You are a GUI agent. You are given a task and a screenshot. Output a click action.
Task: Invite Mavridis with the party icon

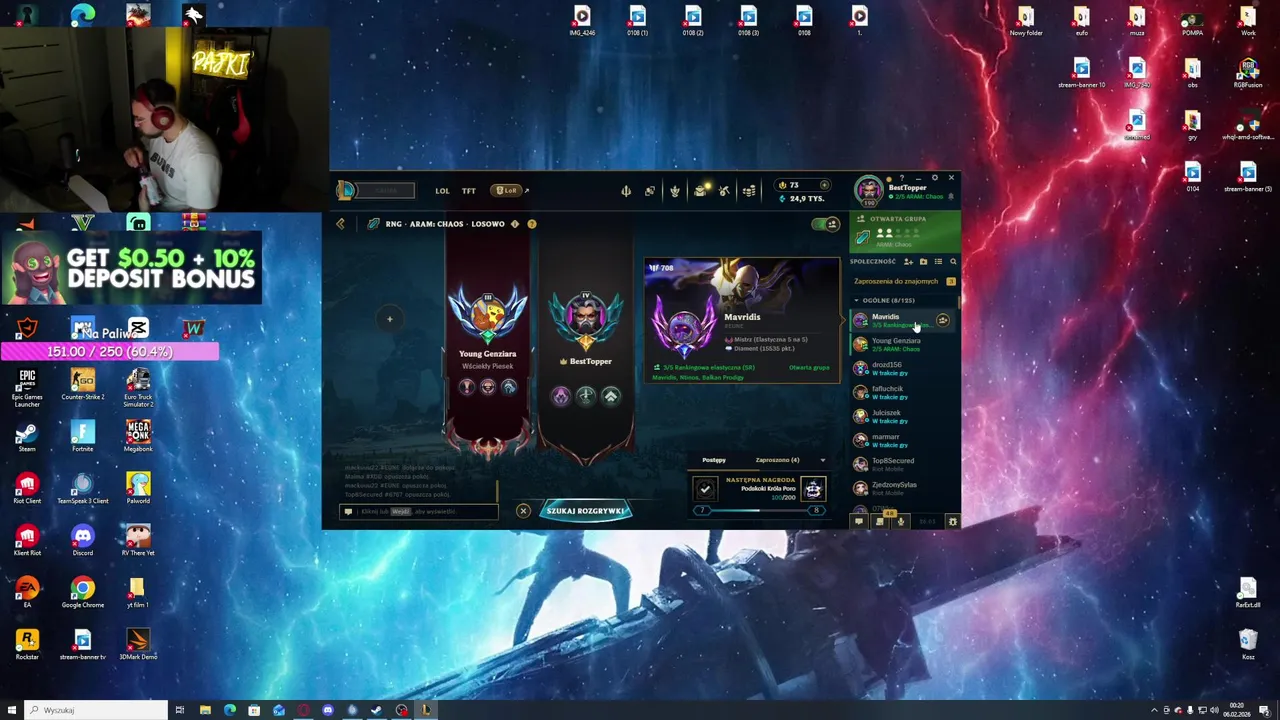(943, 320)
